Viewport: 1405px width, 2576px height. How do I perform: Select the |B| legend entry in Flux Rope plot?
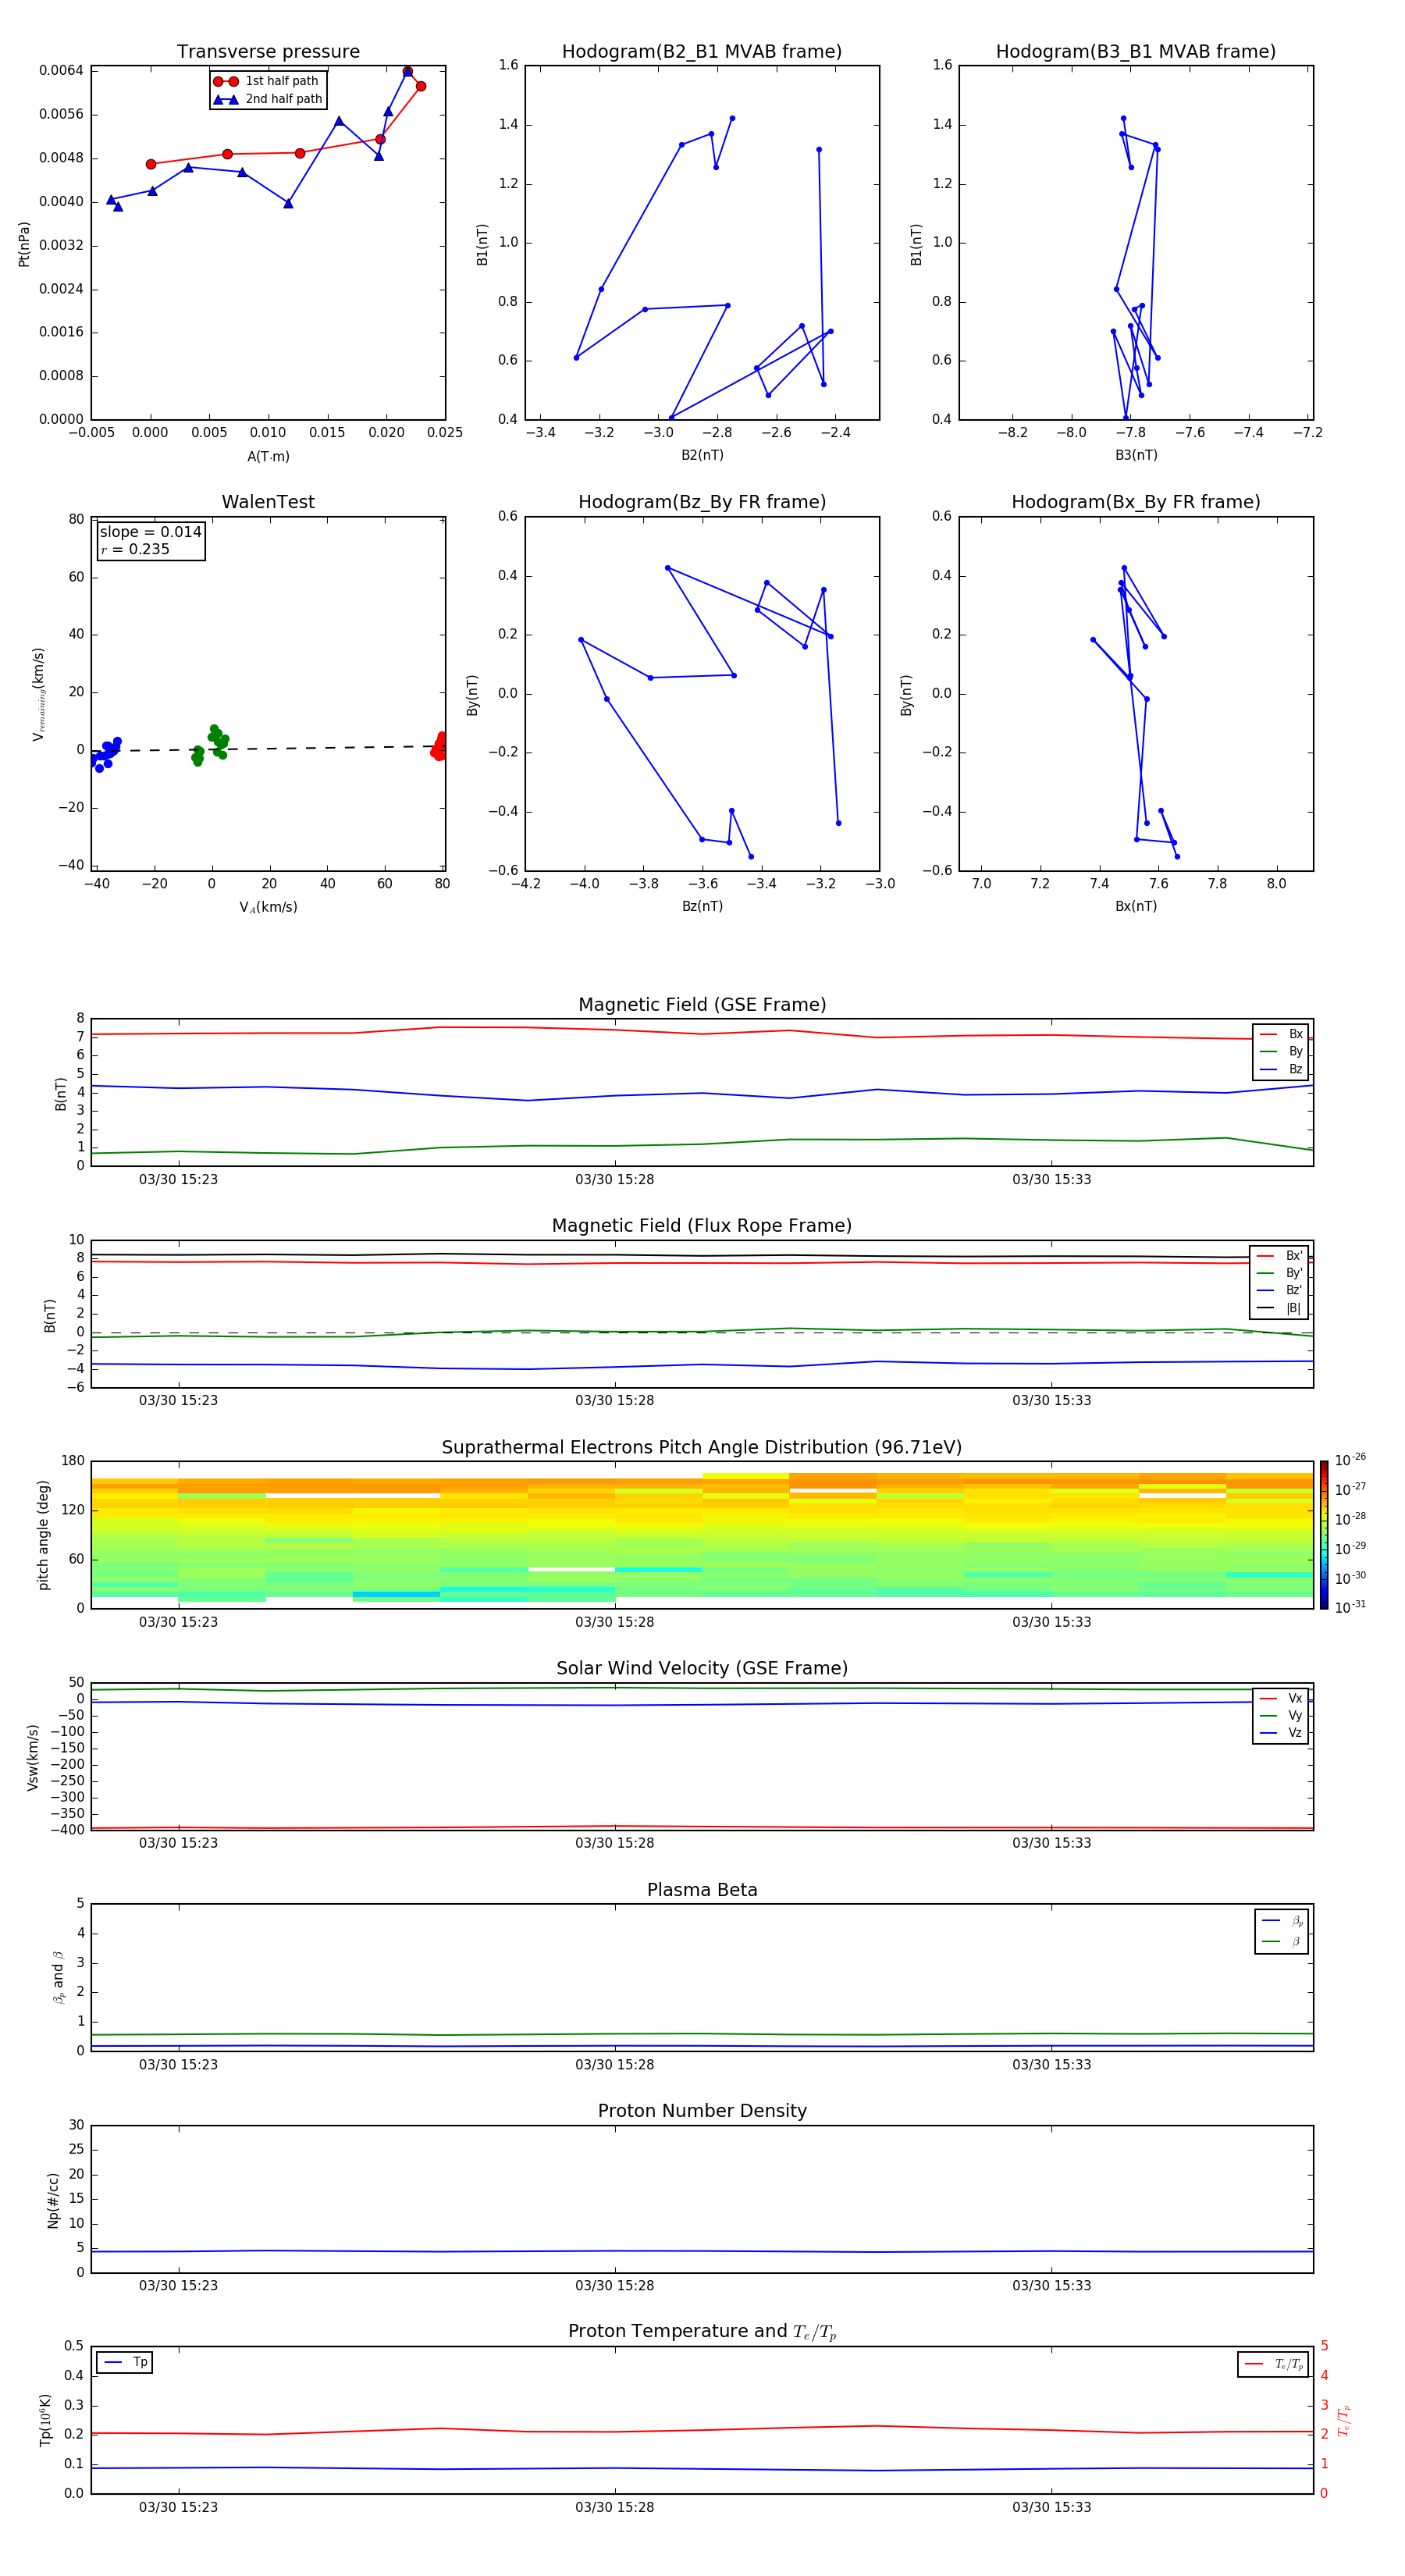[1279, 1308]
